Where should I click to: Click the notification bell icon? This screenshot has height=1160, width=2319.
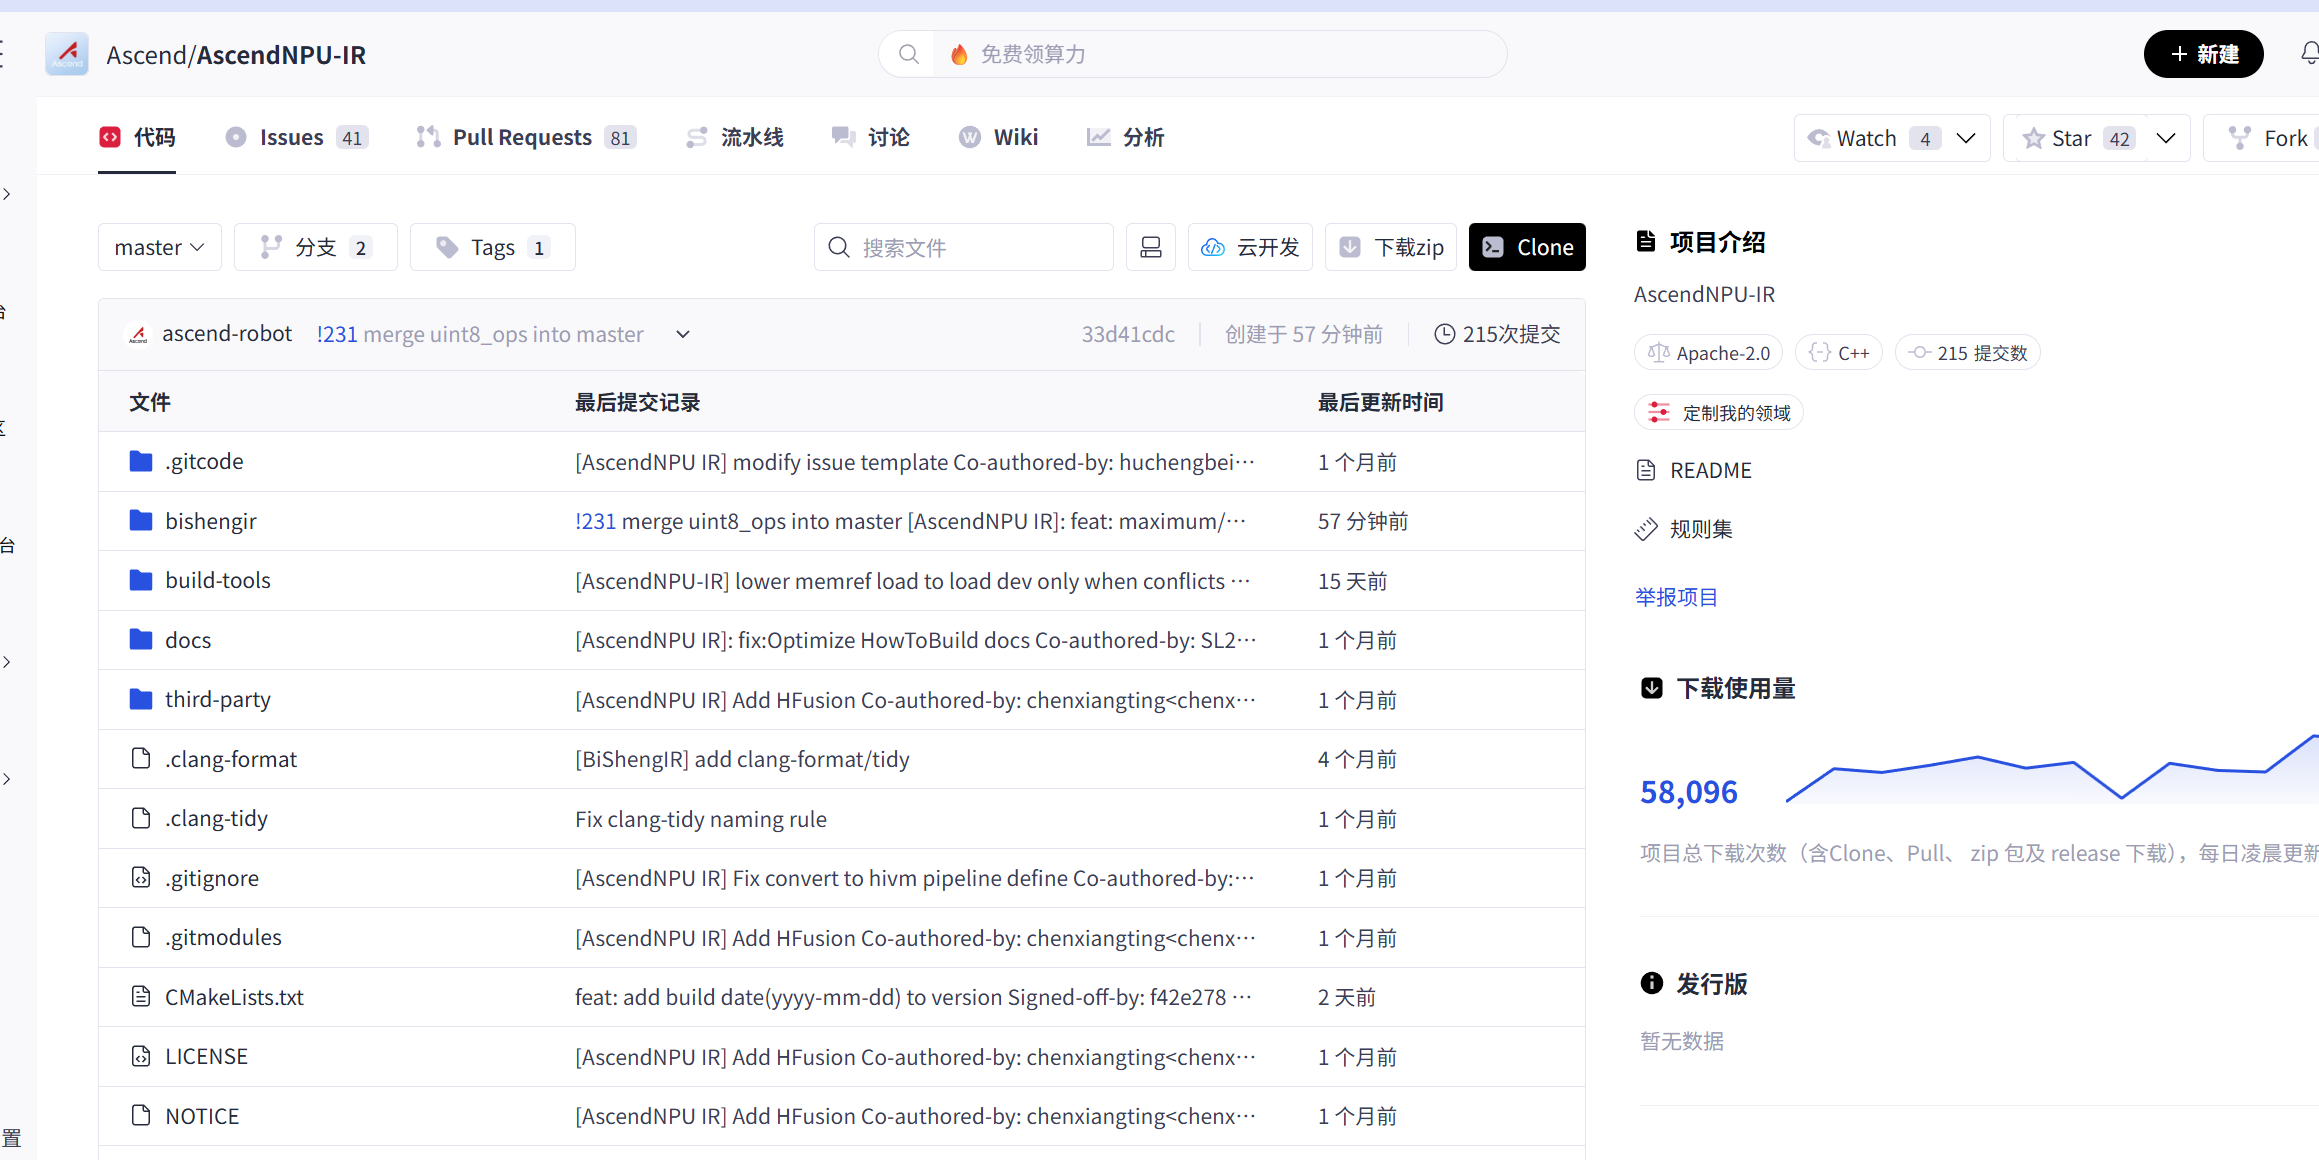2309,54
